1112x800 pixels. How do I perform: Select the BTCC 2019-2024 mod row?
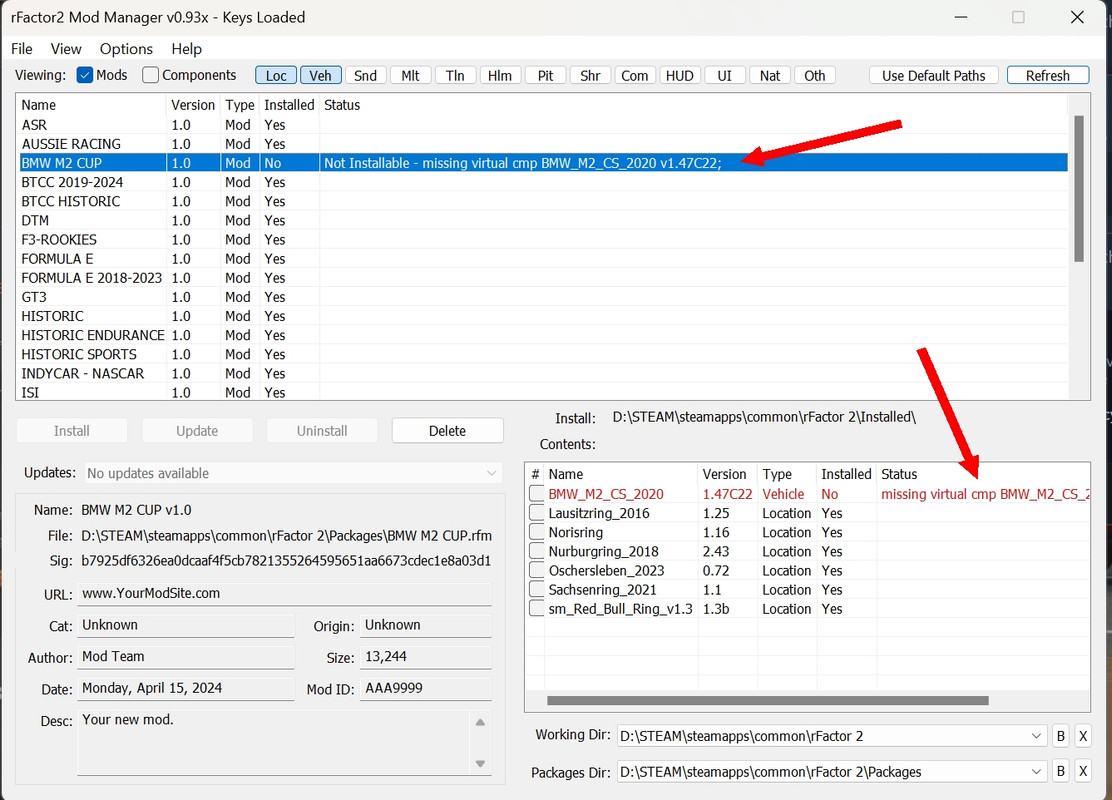coord(543,182)
